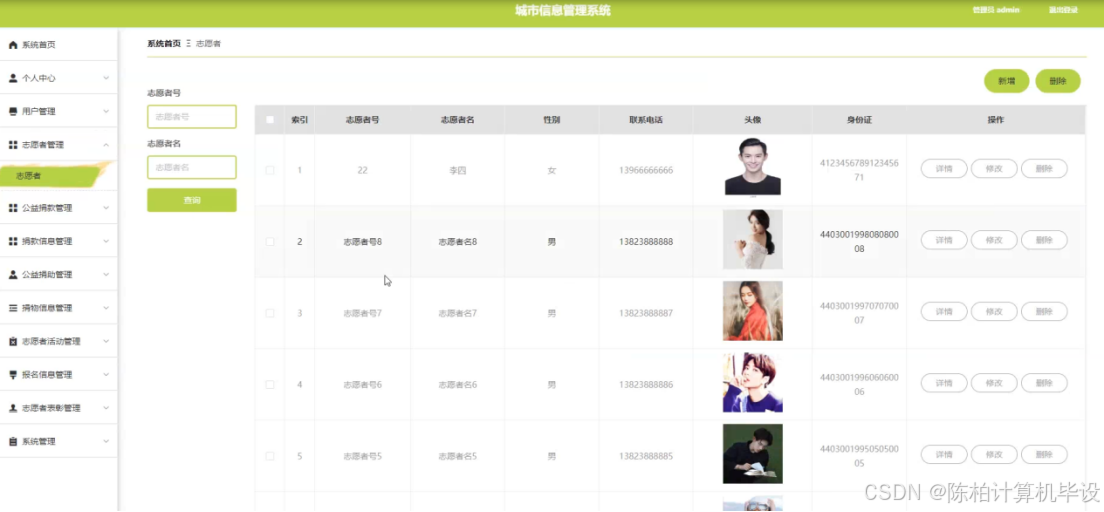Click the person icon beside 公益捐助管理
The height and width of the screenshot is (512, 1104).
point(13,275)
